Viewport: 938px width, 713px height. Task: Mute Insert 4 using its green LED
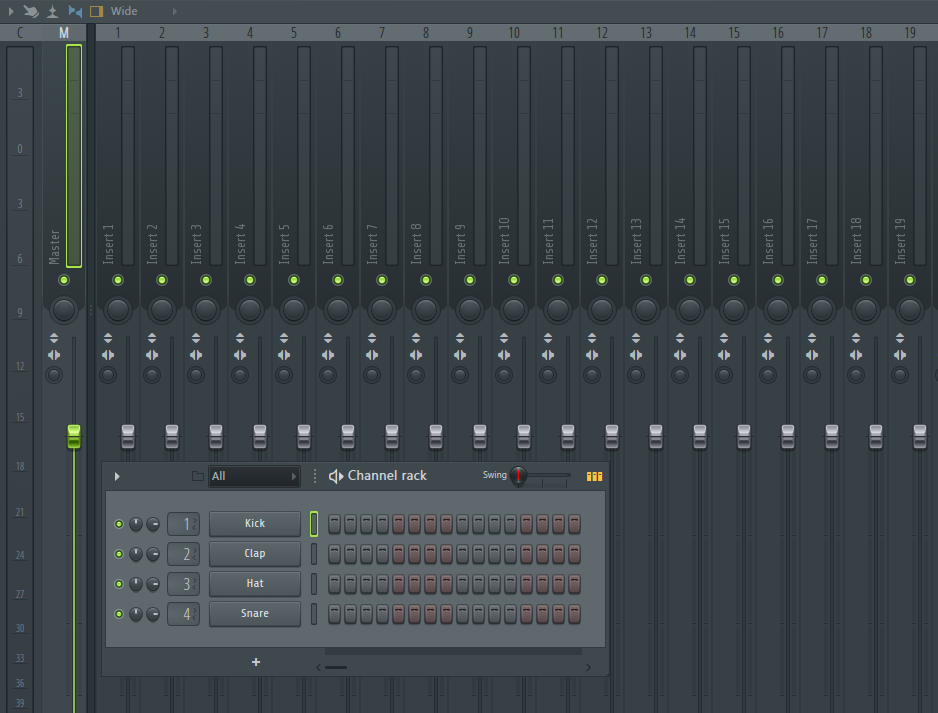coord(250,280)
